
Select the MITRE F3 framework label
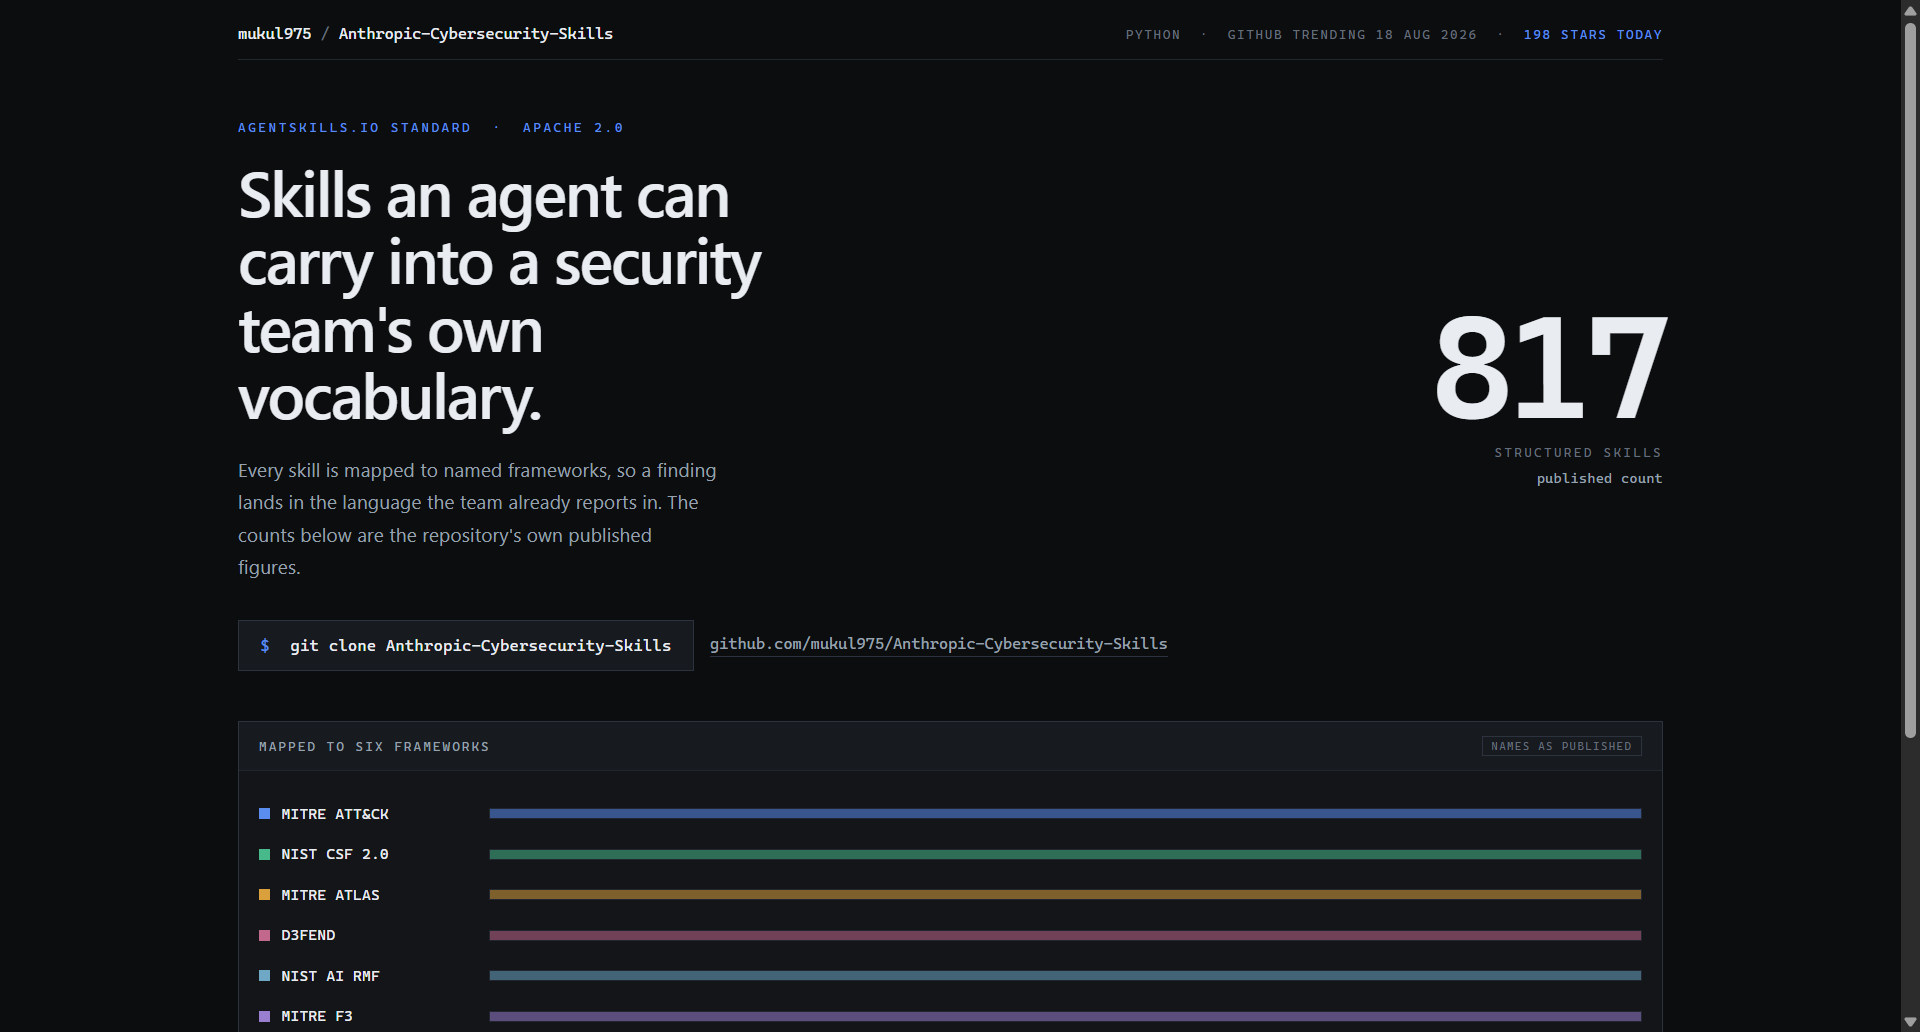317,1016
